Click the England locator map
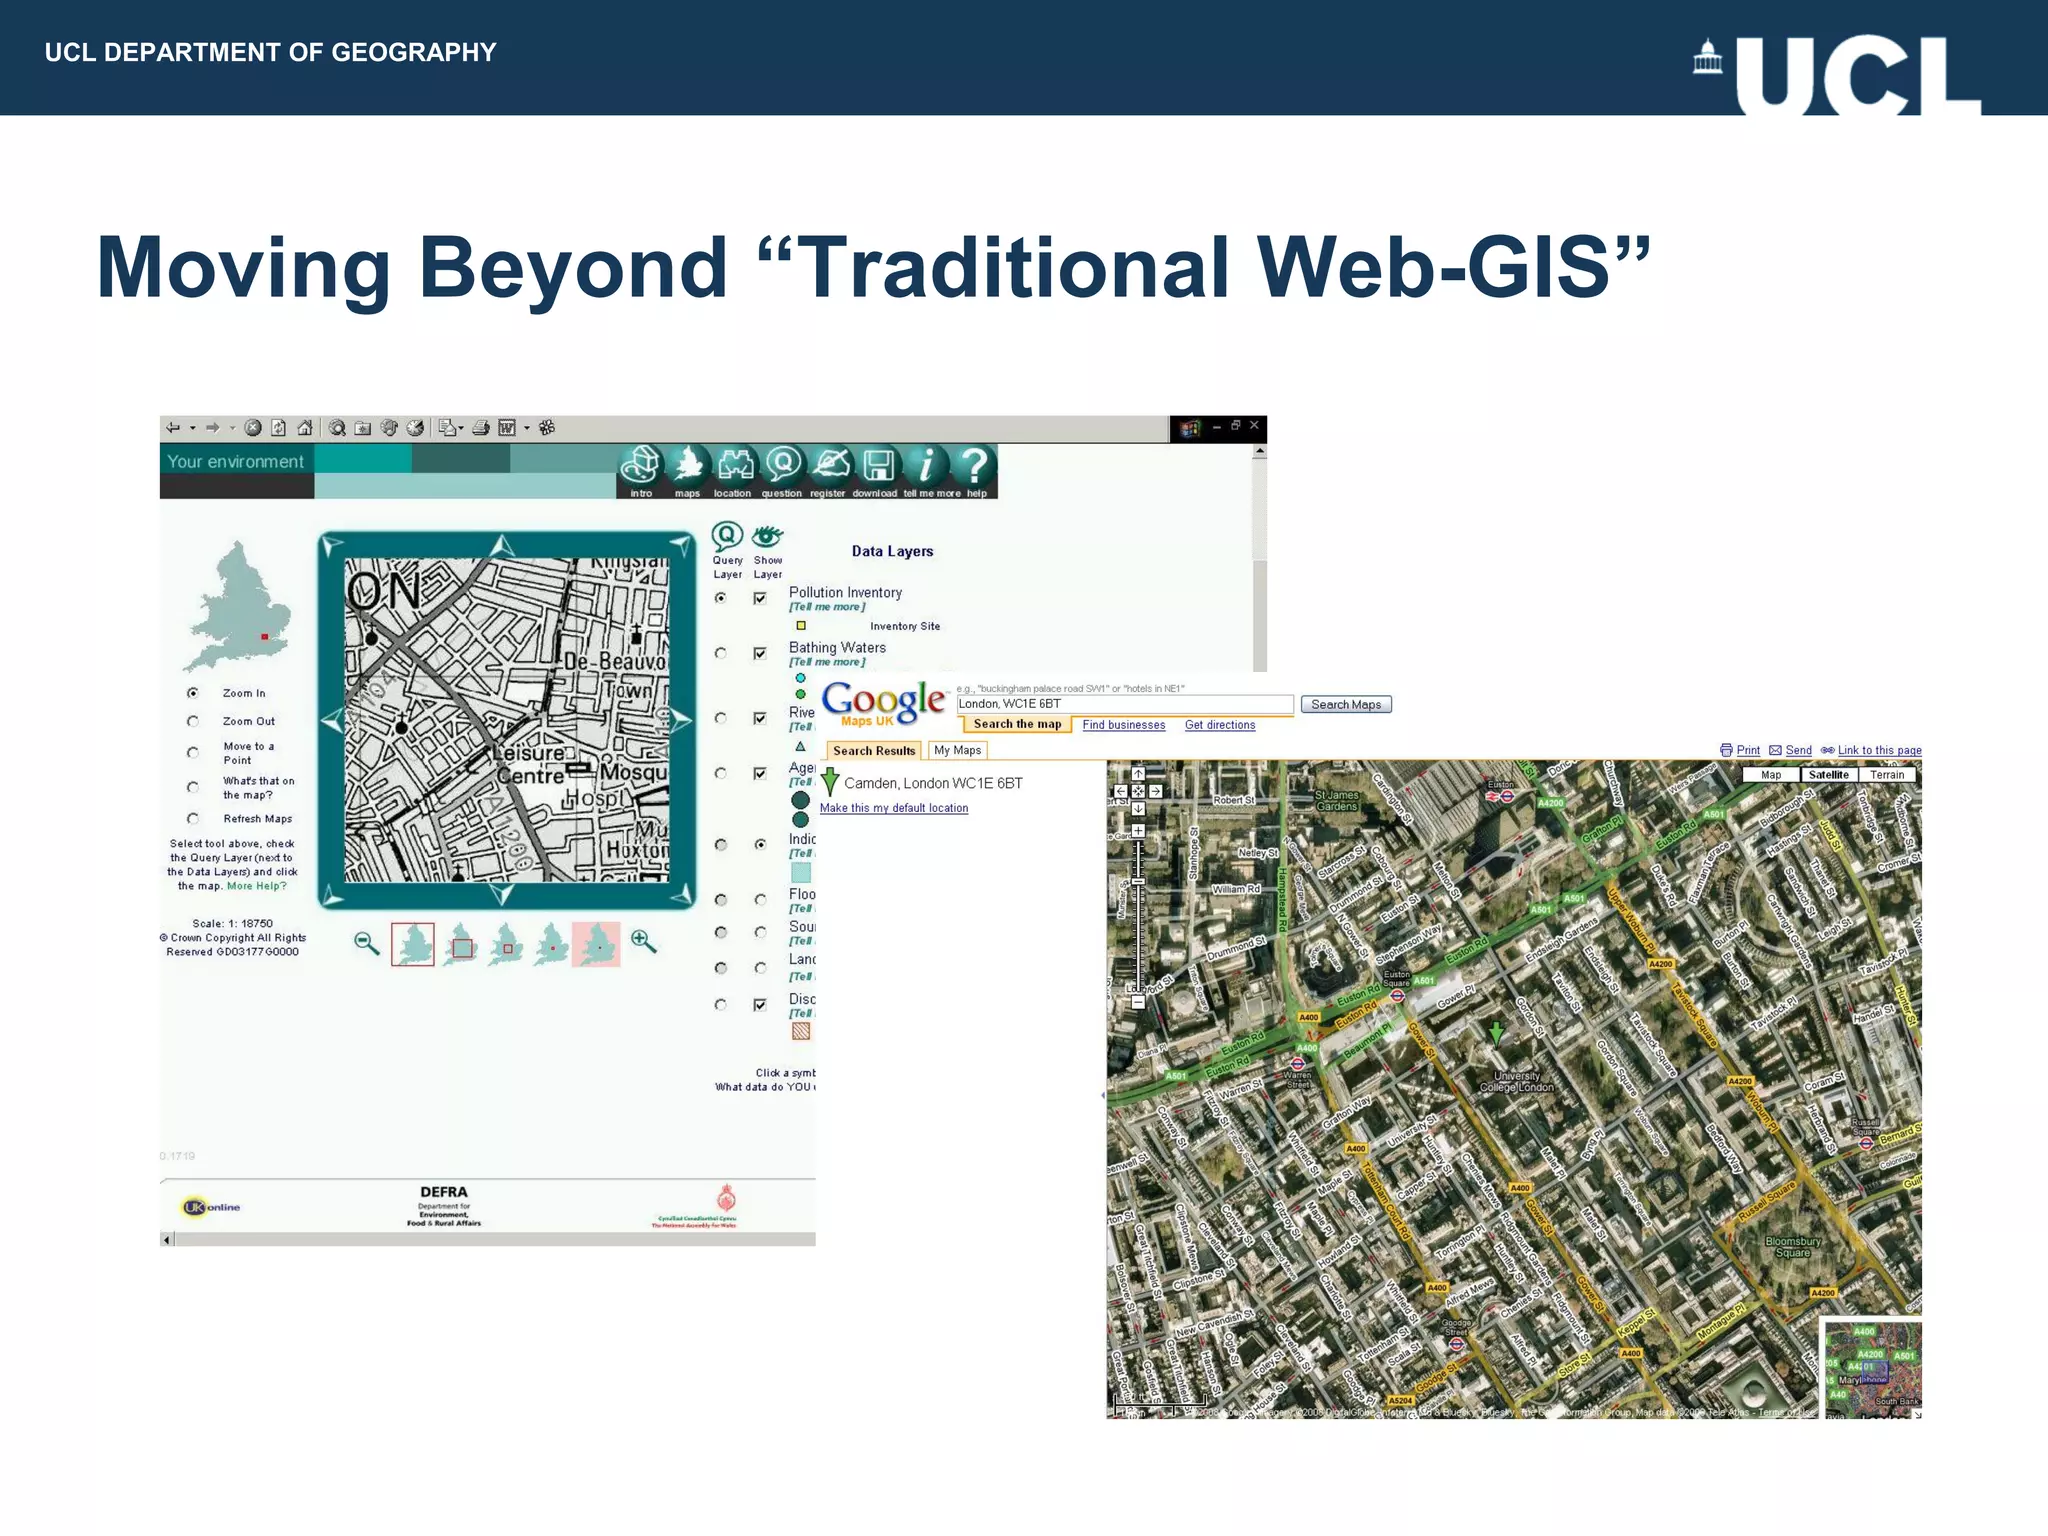 (239, 606)
